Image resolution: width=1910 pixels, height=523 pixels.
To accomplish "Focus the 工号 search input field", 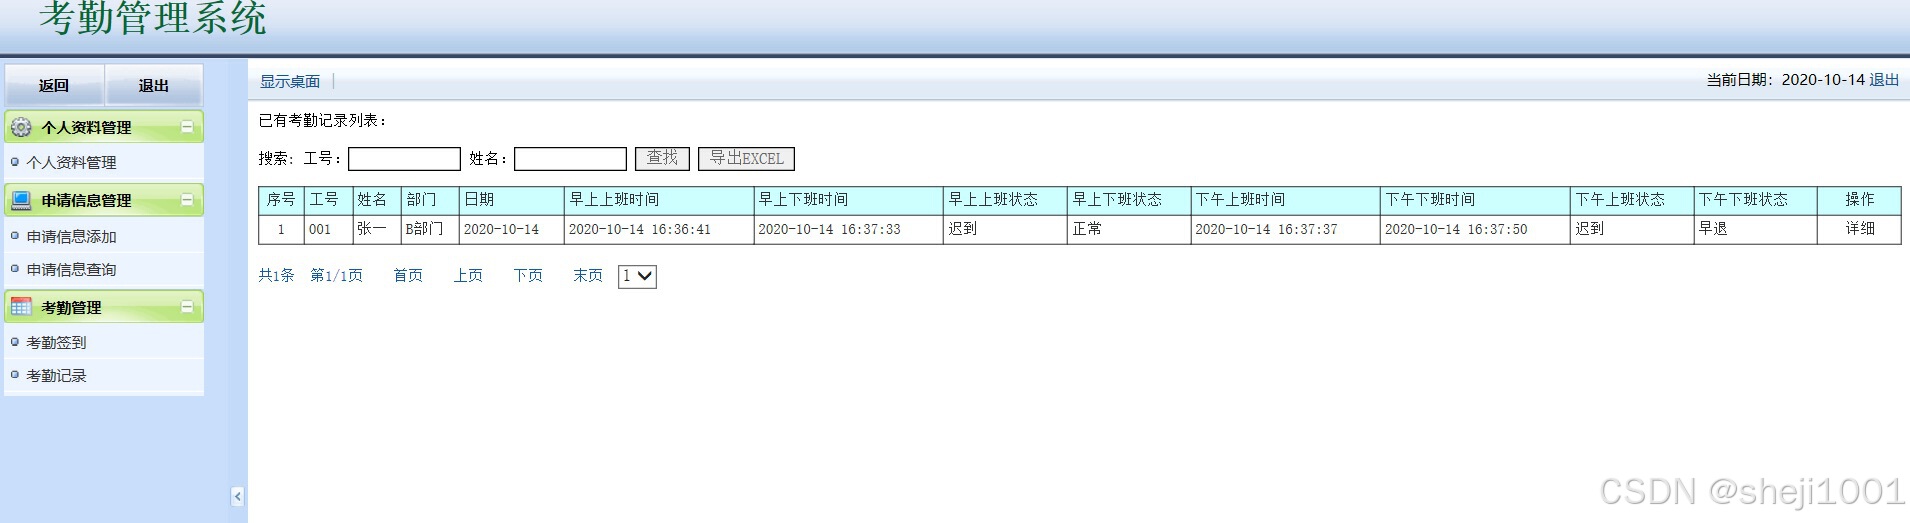I will (x=404, y=159).
